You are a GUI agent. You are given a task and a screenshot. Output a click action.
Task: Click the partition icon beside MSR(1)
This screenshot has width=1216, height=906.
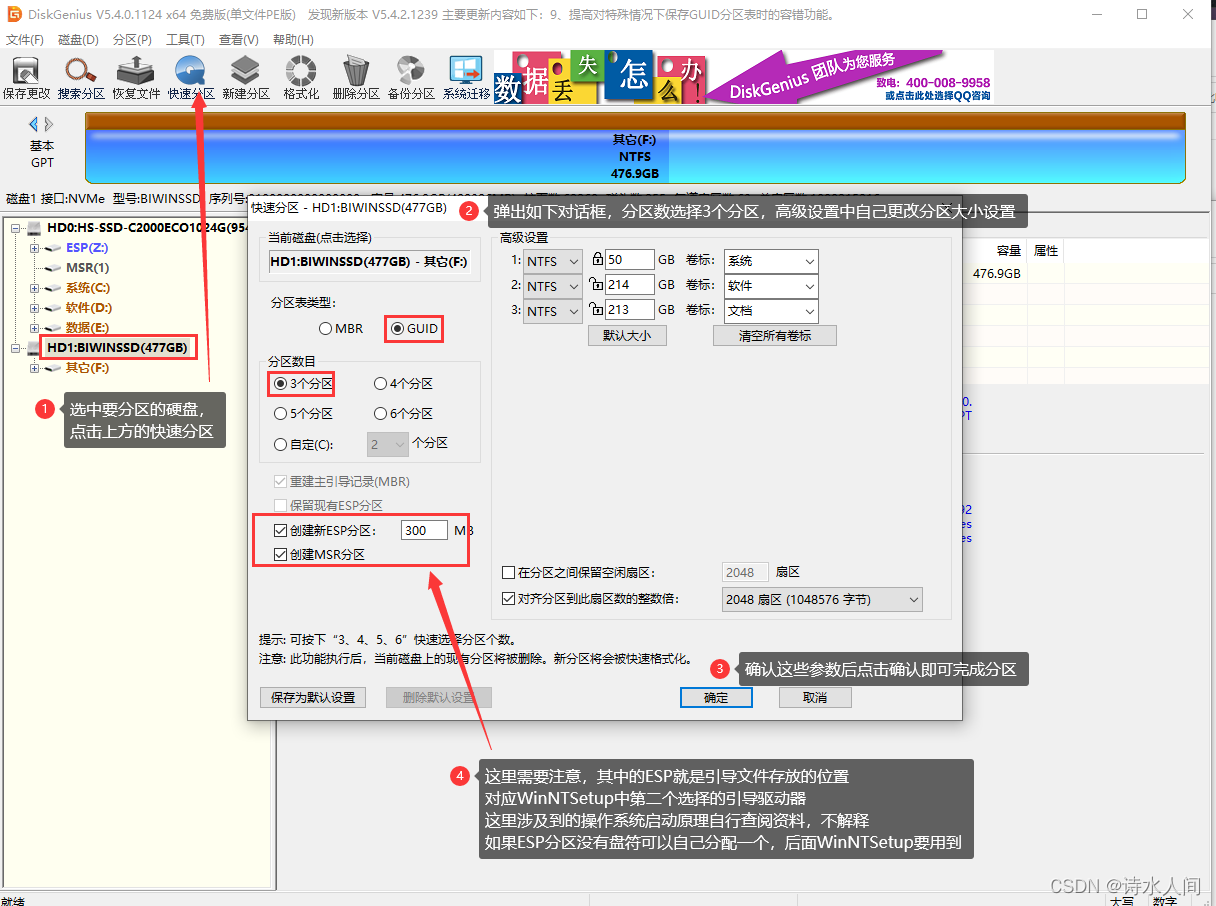click(54, 268)
